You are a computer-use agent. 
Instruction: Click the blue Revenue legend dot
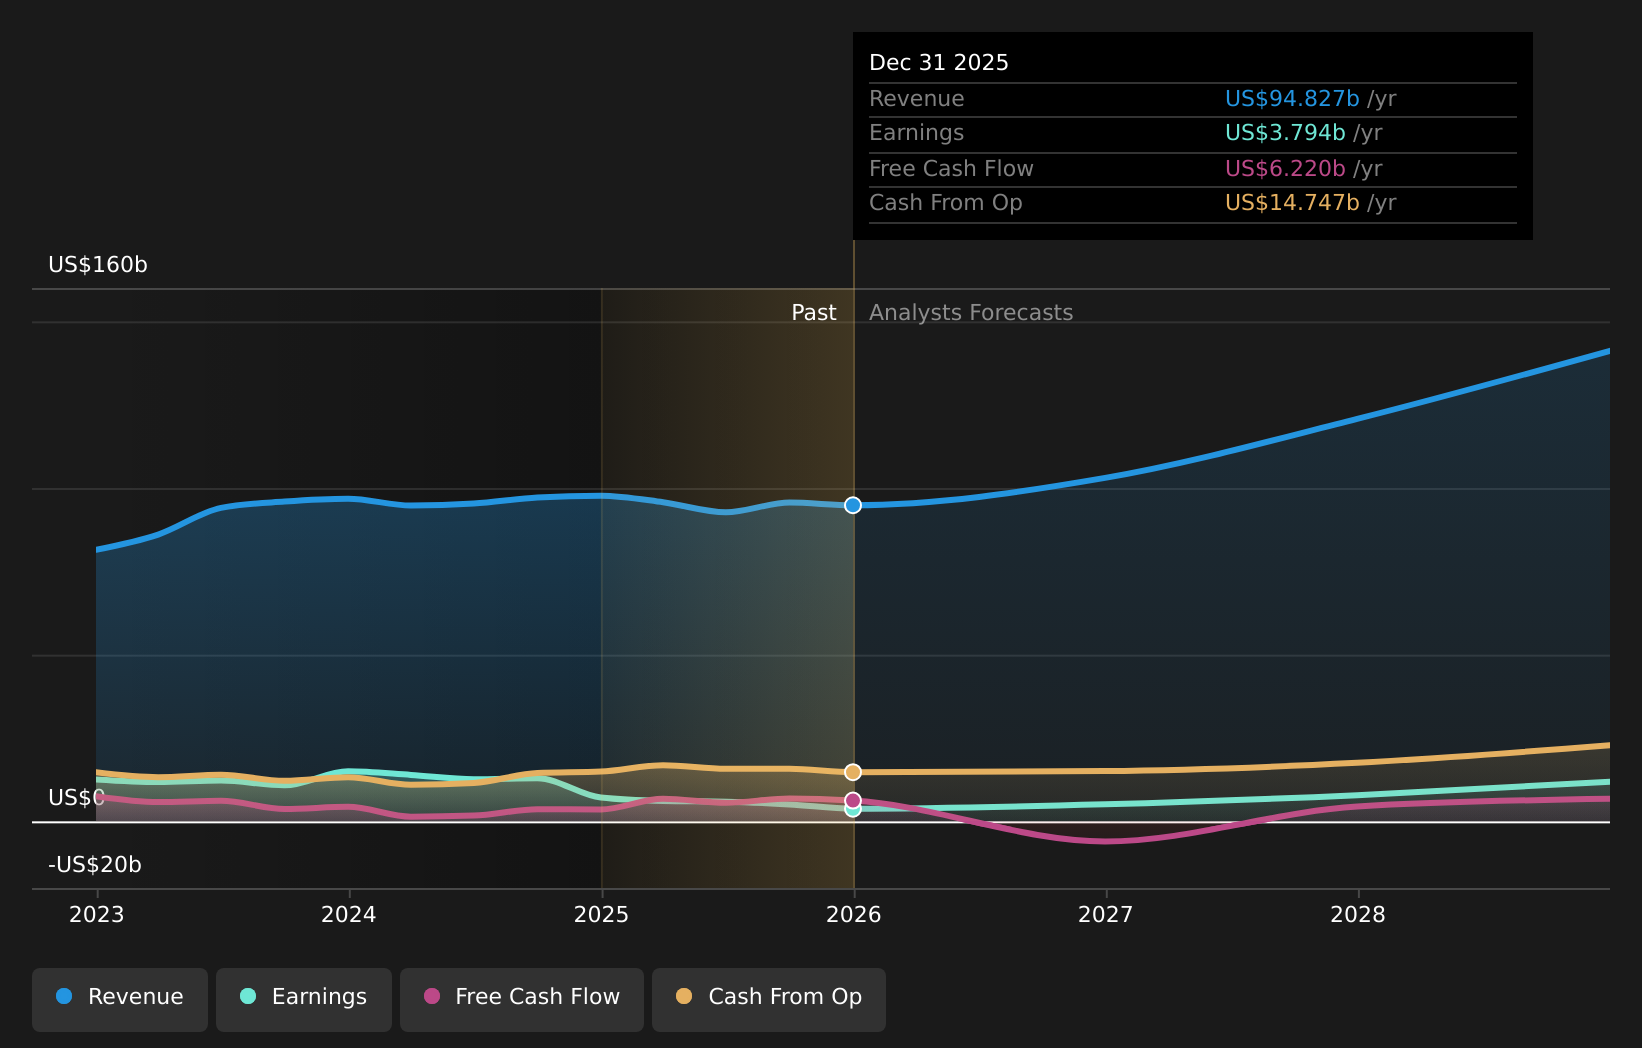pyautogui.click(x=62, y=996)
